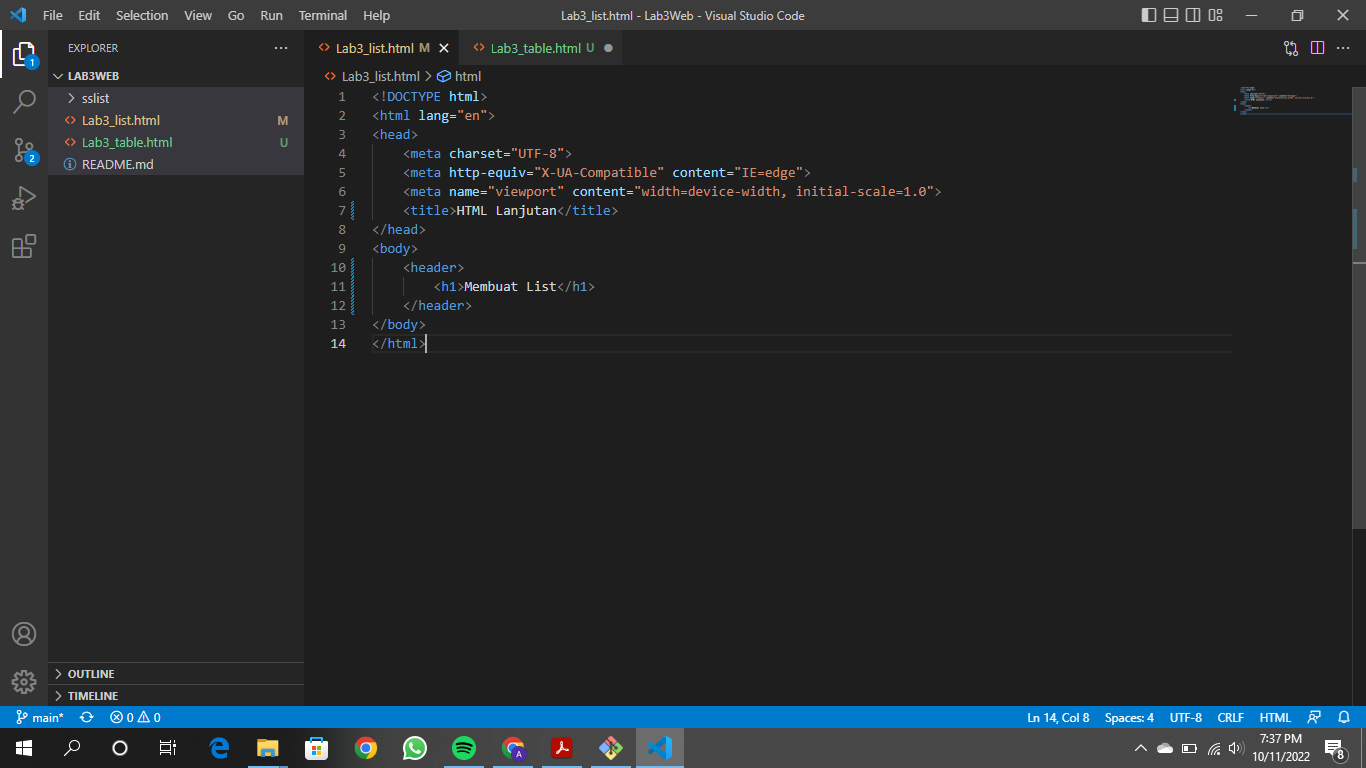The image size is (1366, 768).
Task: Click UTF-8 encoding in status bar
Action: pyautogui.click(x=1185, y=718)
